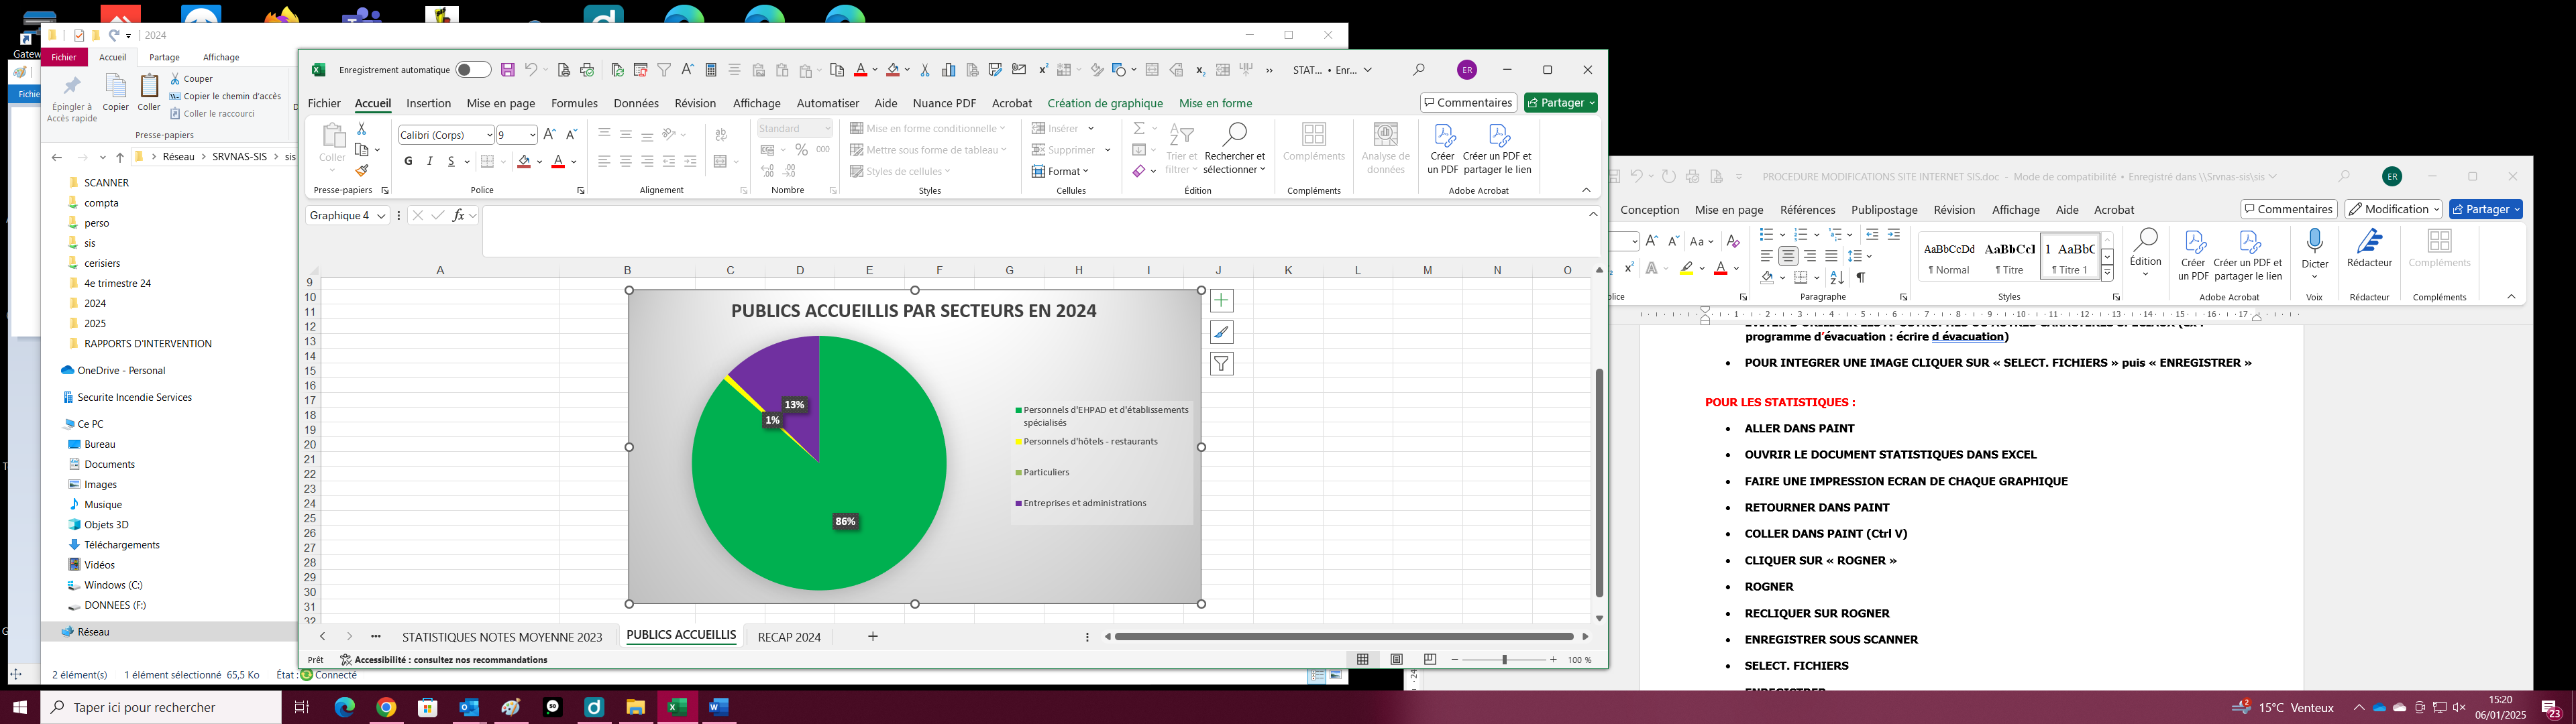Open the calculator icon in Excel's quick access toolbar
Screen dimensions: 2576x724
pos(711,70)
